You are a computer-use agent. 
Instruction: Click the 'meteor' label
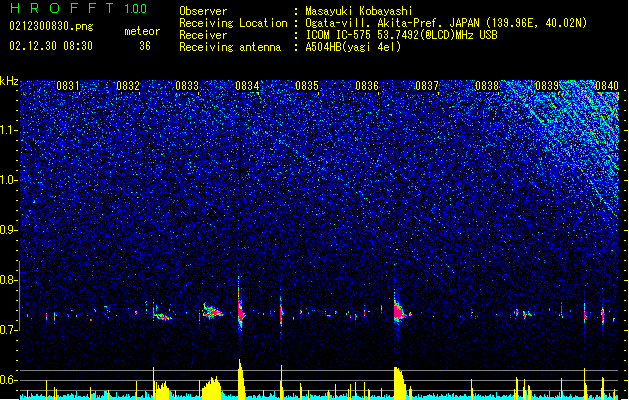click(142, 31)
